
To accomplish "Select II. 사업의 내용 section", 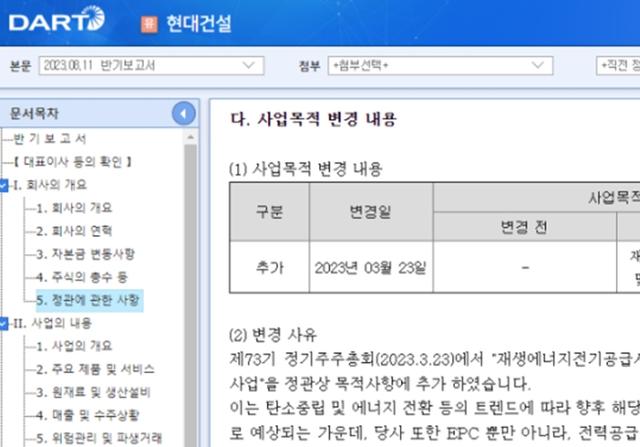I will click(x=52, y=323).
